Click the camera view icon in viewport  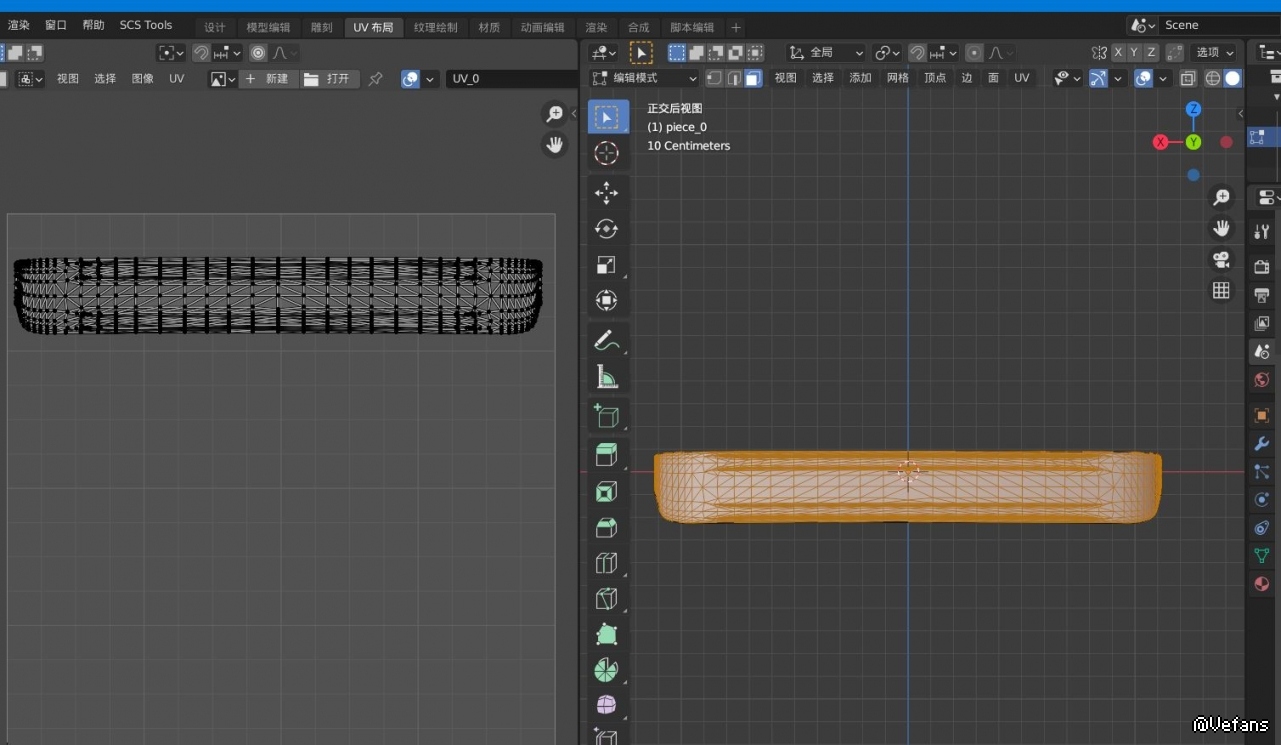coord(1221,260)
